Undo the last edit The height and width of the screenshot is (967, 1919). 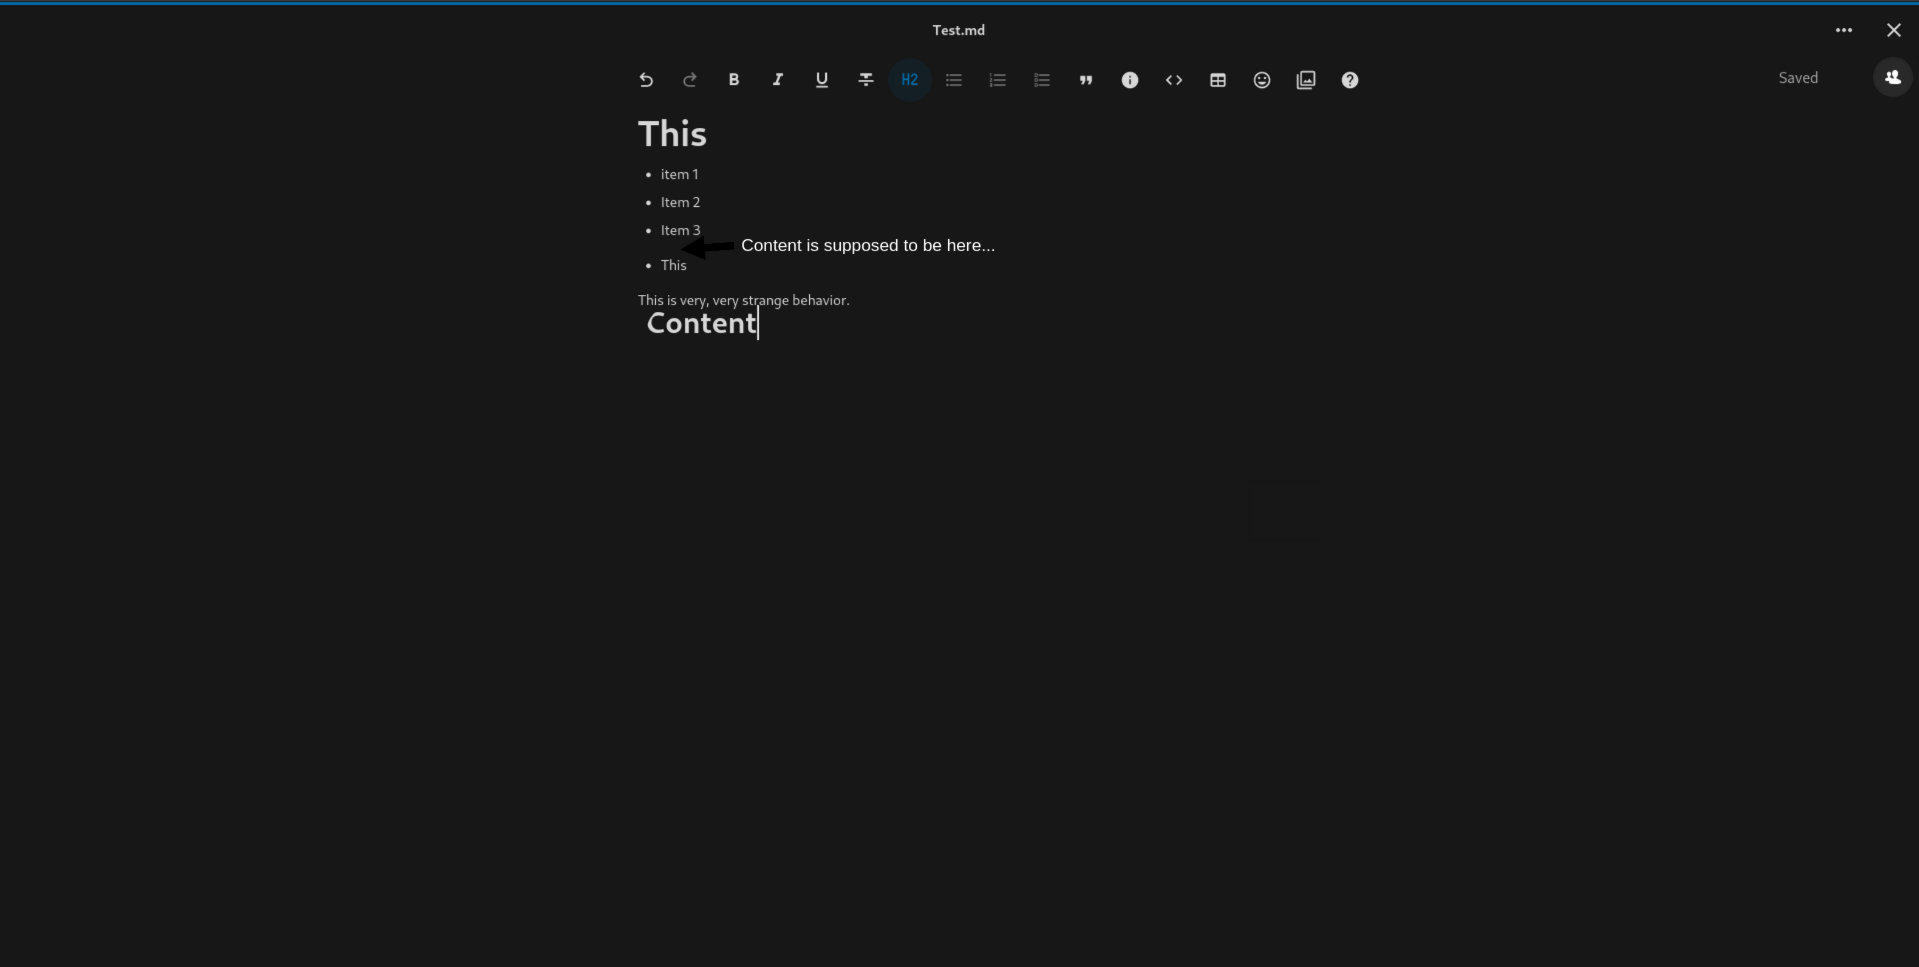point(646,80)
